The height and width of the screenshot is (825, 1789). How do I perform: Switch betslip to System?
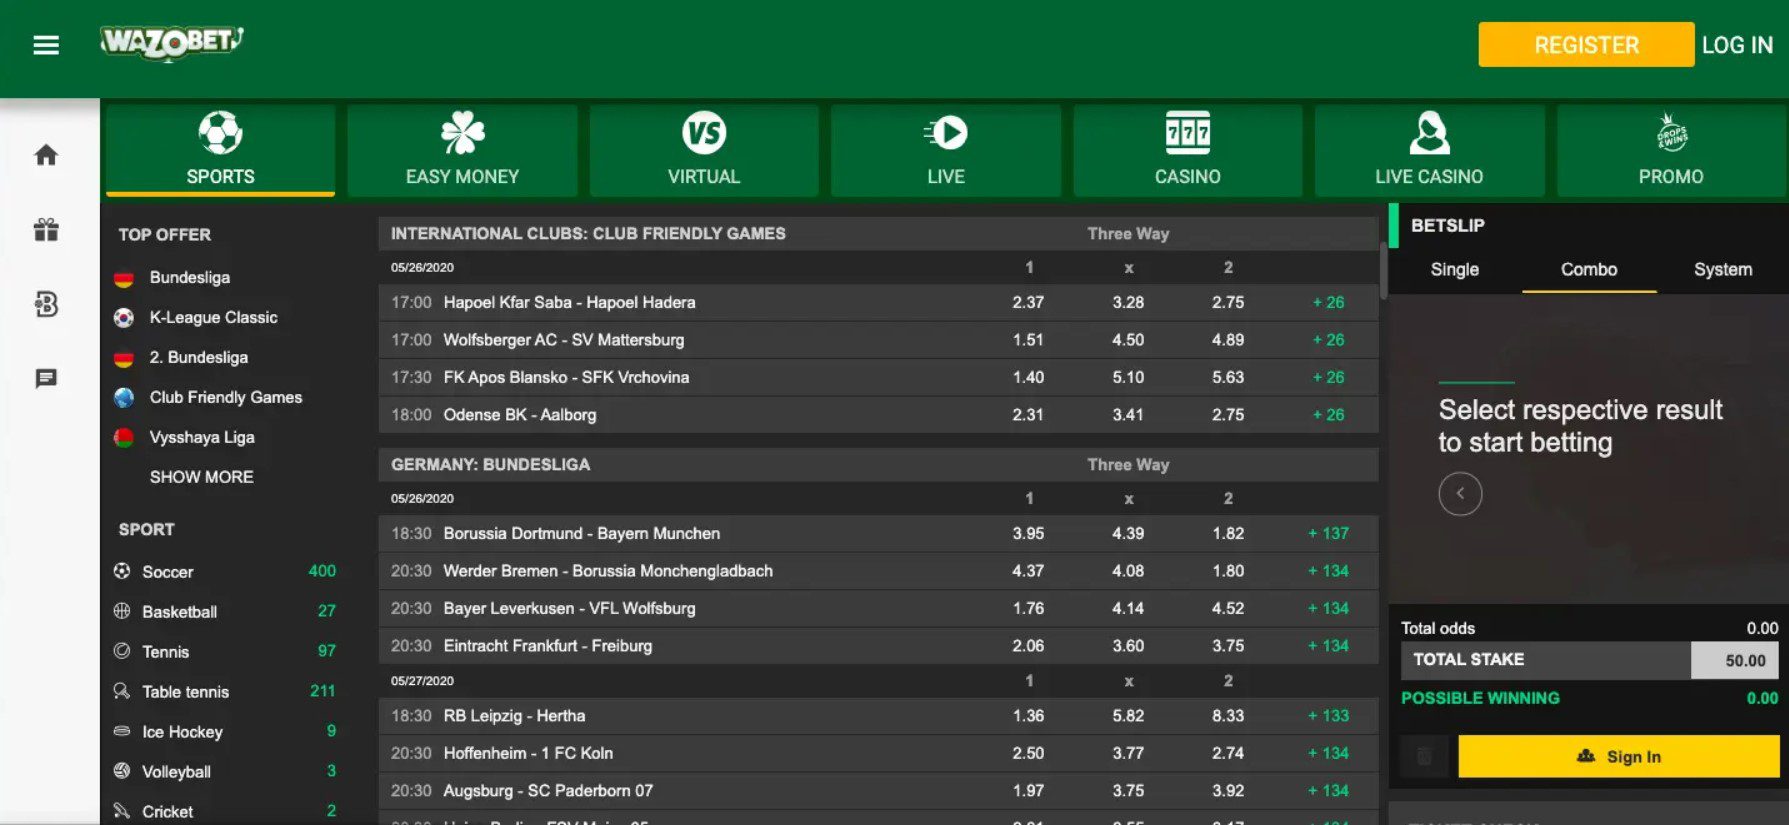(x=1723, y=270)
